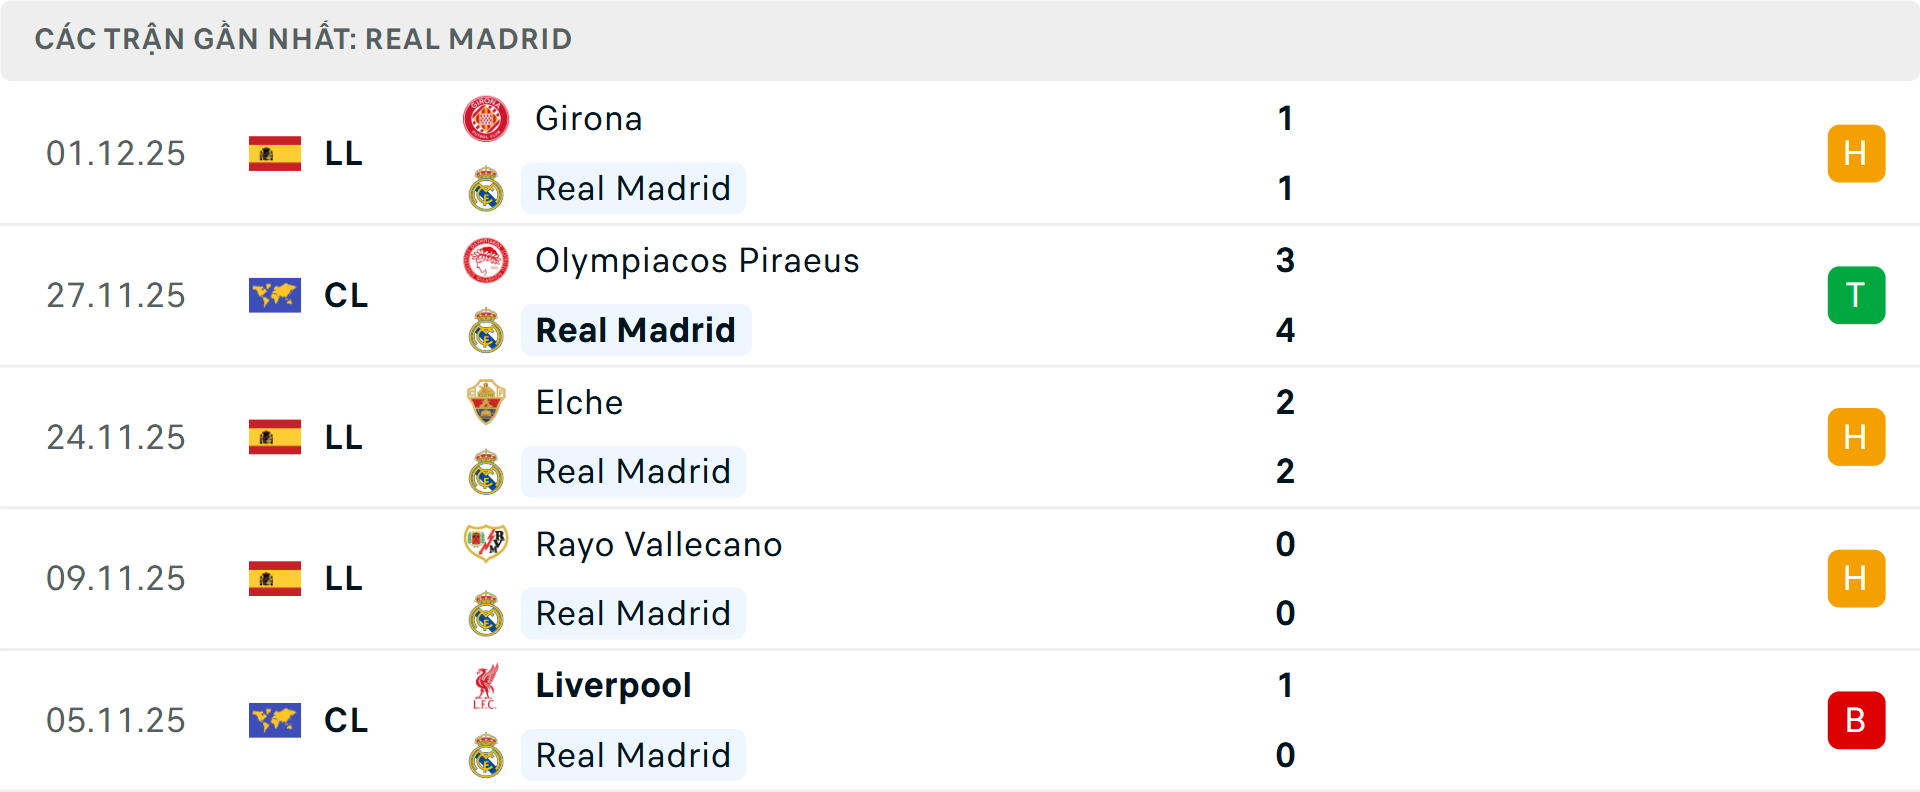Click the Rayo Vallecano club crest

(486, 544)
